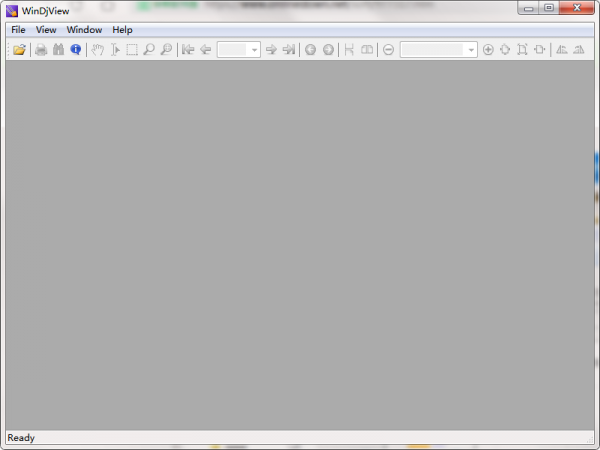The height and width of the screenshot is (450, 600).
Task: Open the File menu
Action: coord(18,30)
